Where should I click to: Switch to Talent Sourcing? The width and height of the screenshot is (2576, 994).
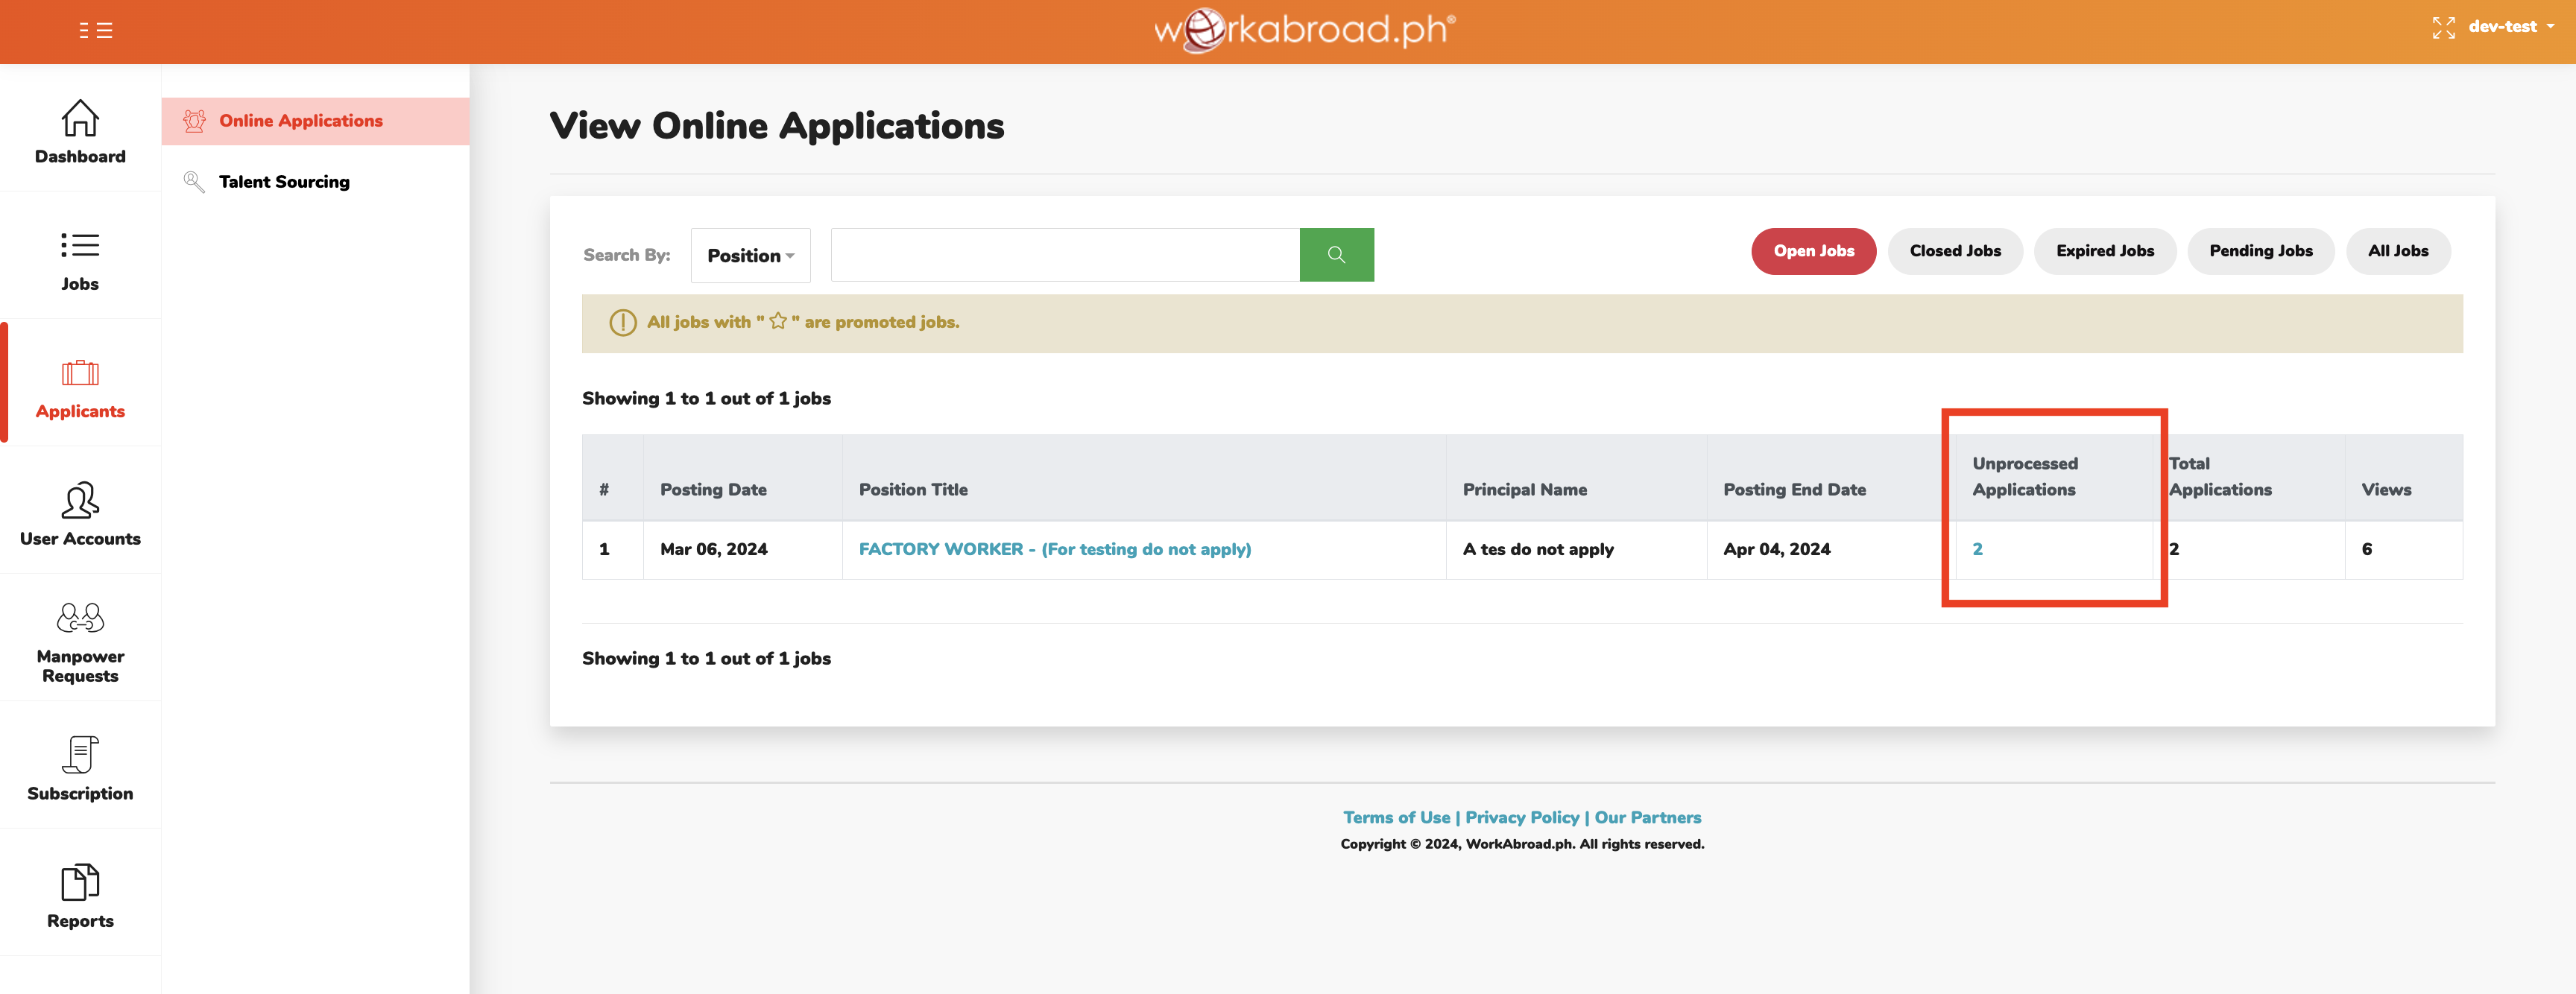tap(284, 181)
